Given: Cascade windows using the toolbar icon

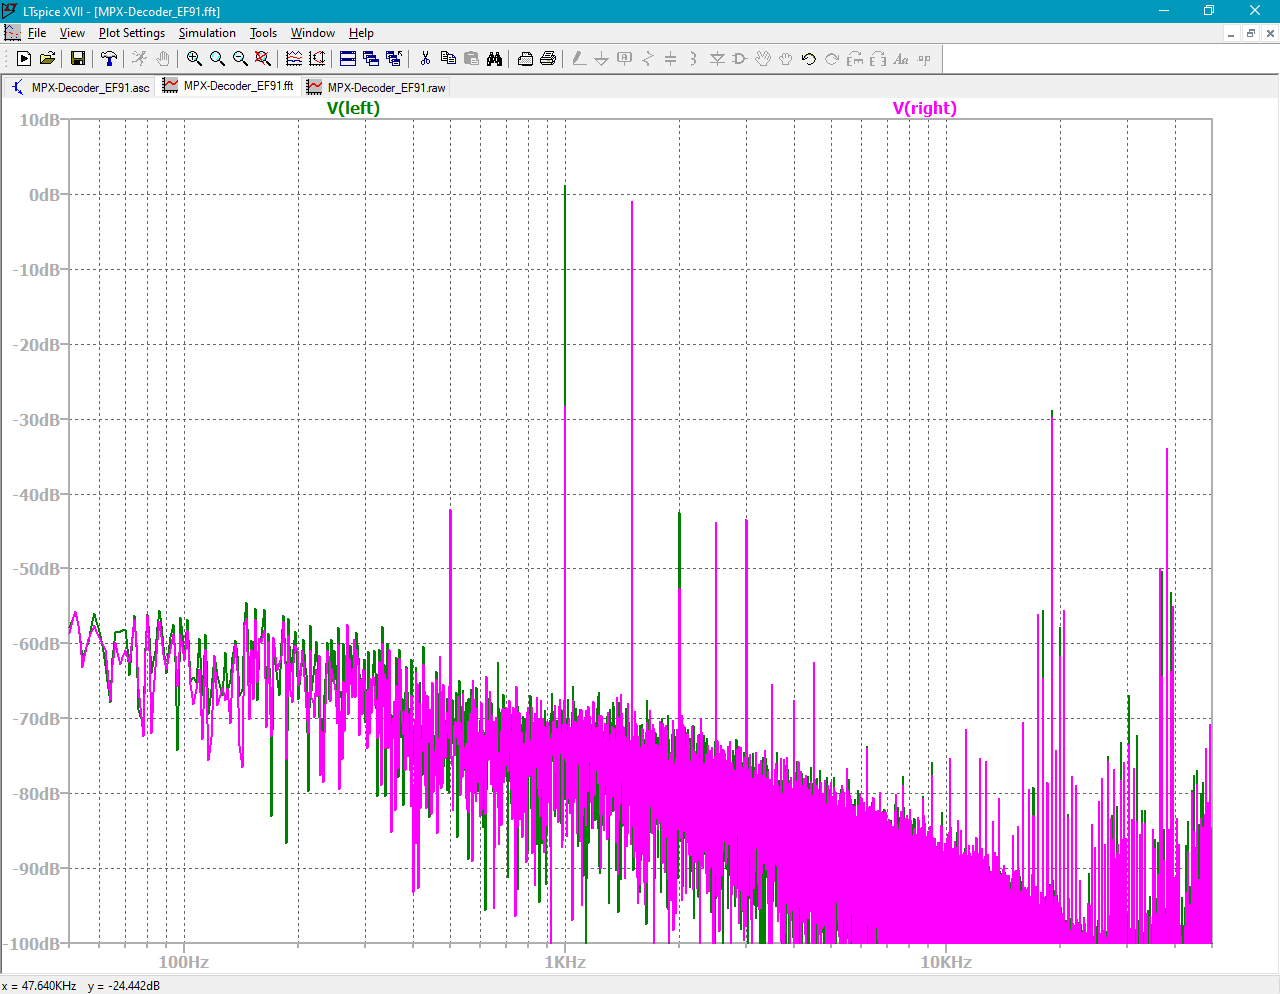Looking at the screenshot, I should click(370, 59).
